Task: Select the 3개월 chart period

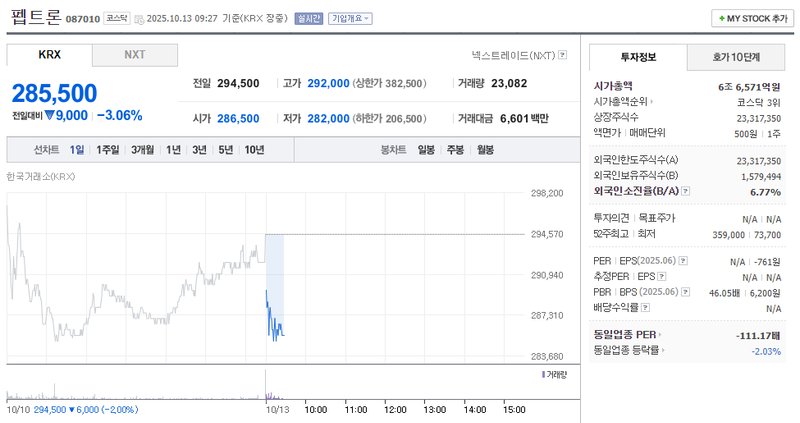Action: [x=142, y=150]
